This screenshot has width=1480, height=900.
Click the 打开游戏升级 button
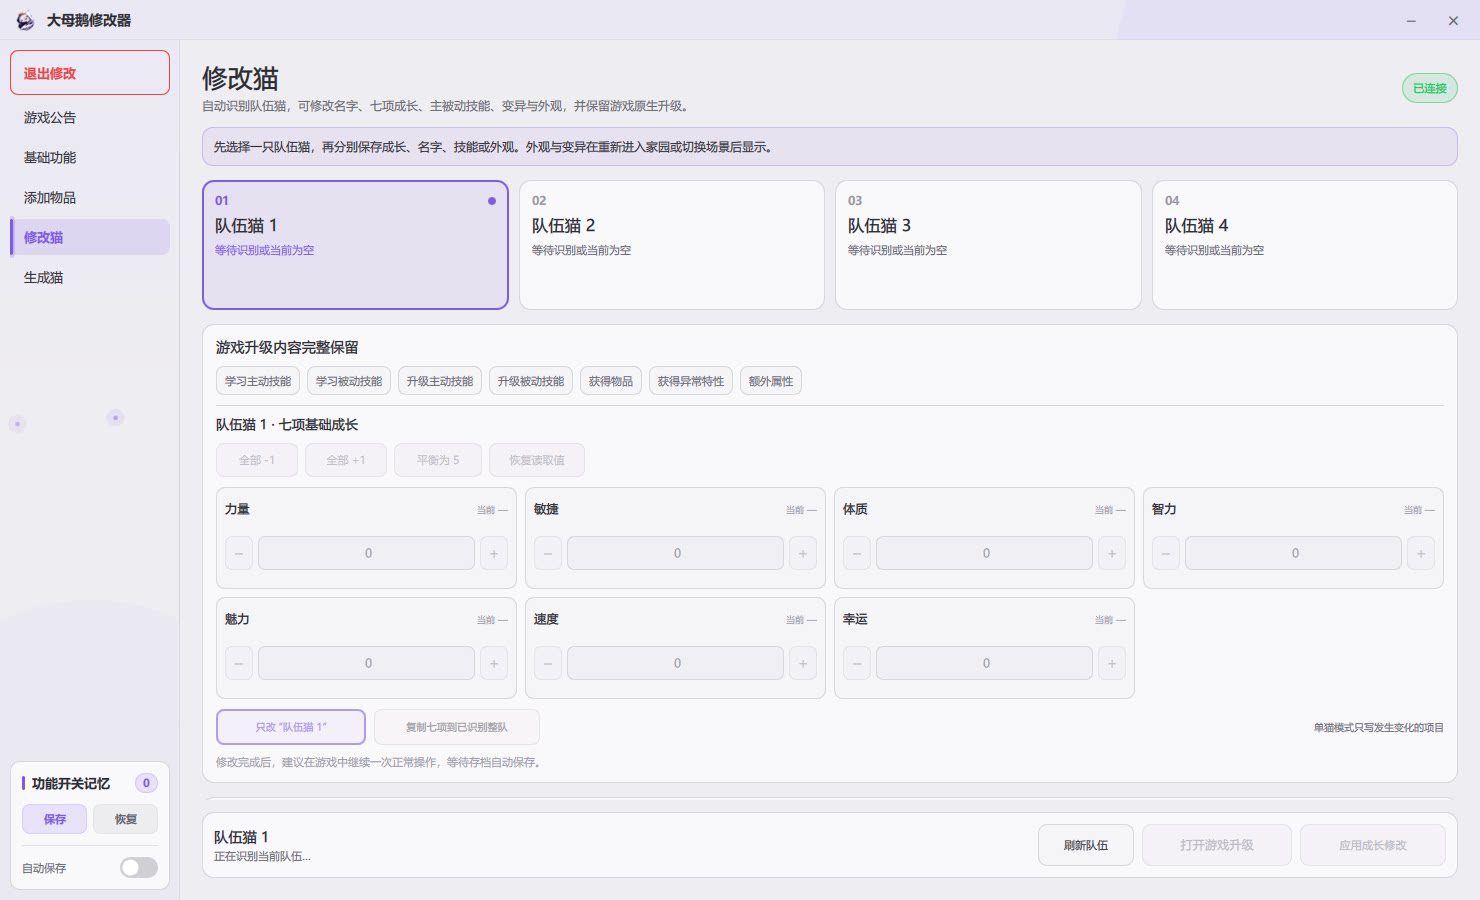(1217, 845)
